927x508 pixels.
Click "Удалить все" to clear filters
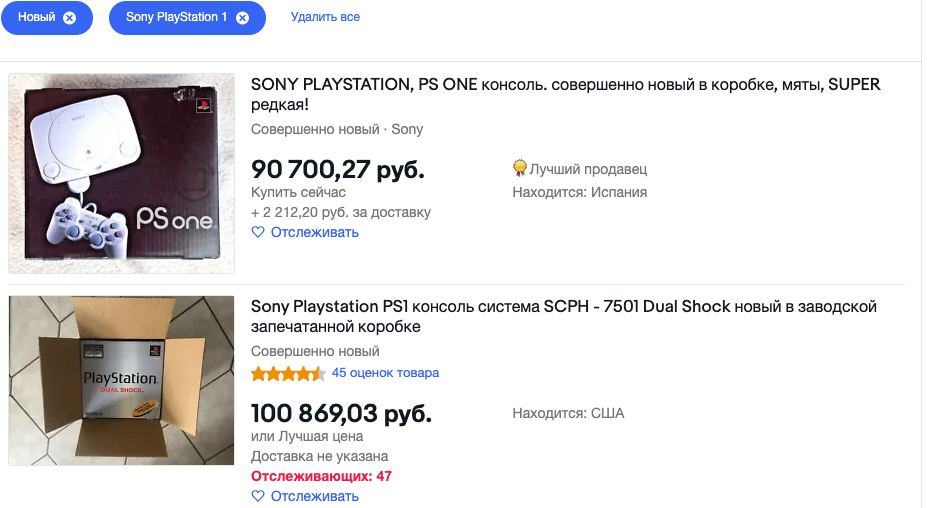pos(325,17)
